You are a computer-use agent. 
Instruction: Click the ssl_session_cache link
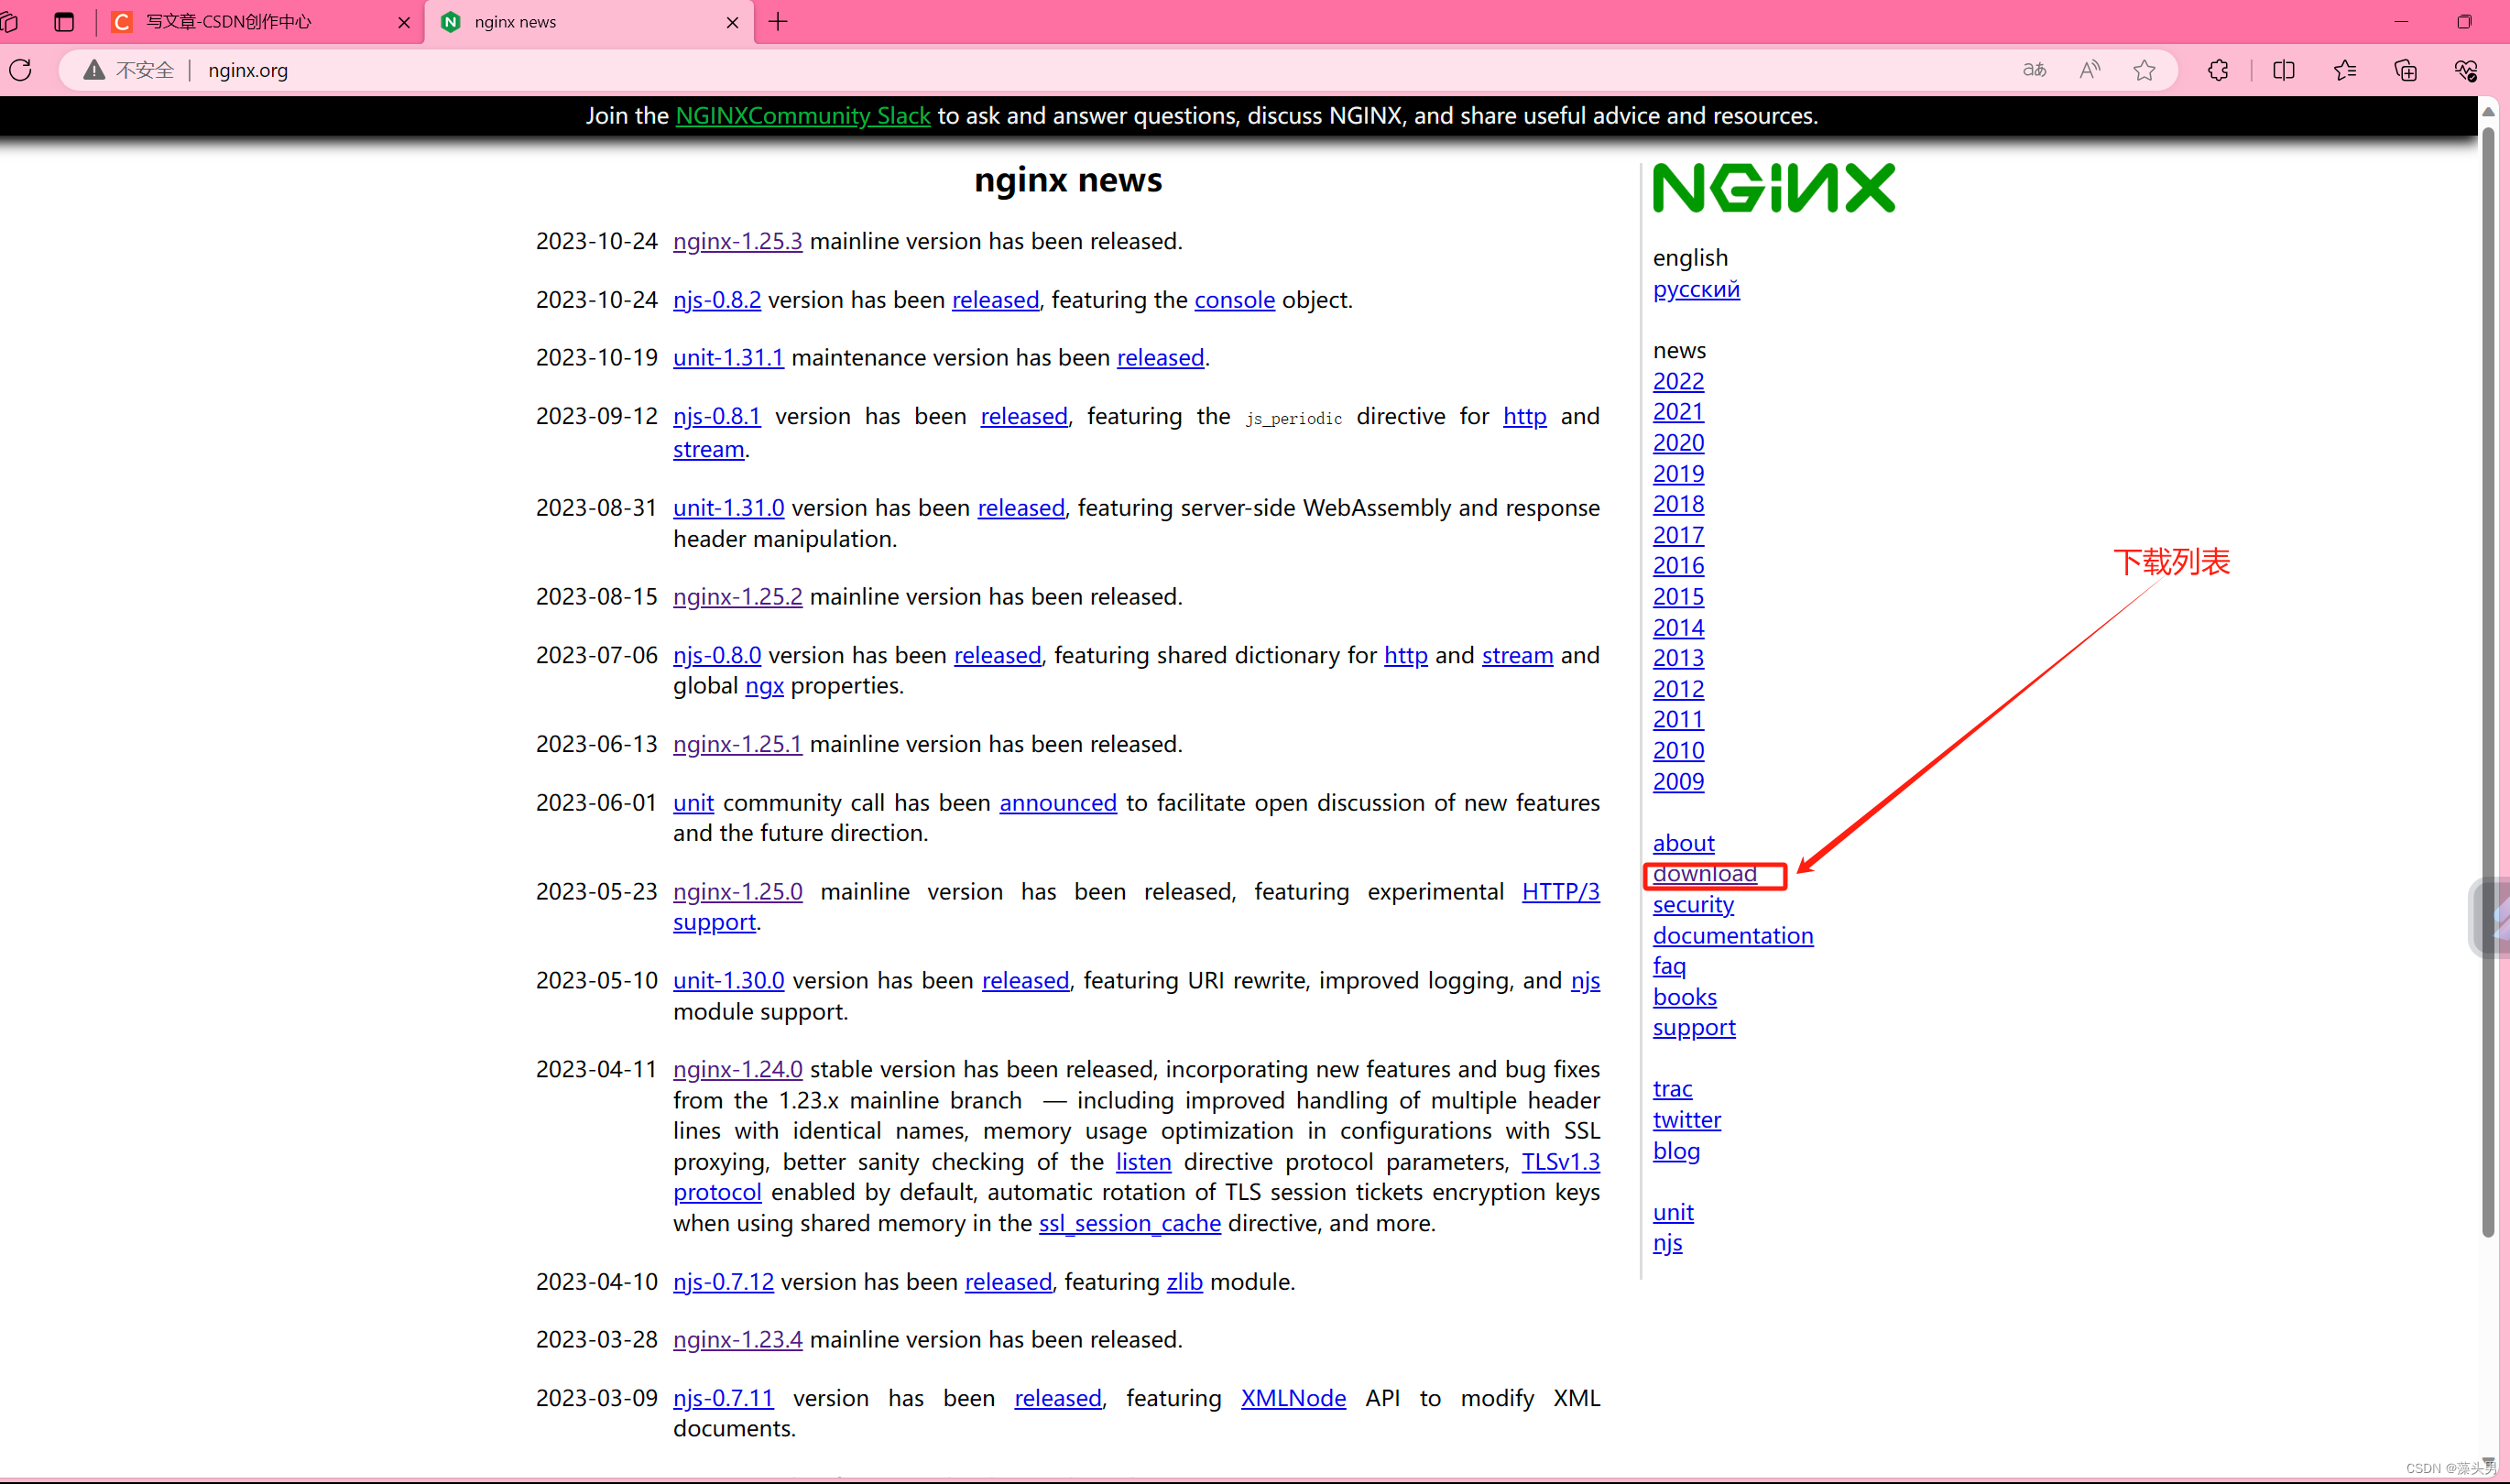1129,1224
